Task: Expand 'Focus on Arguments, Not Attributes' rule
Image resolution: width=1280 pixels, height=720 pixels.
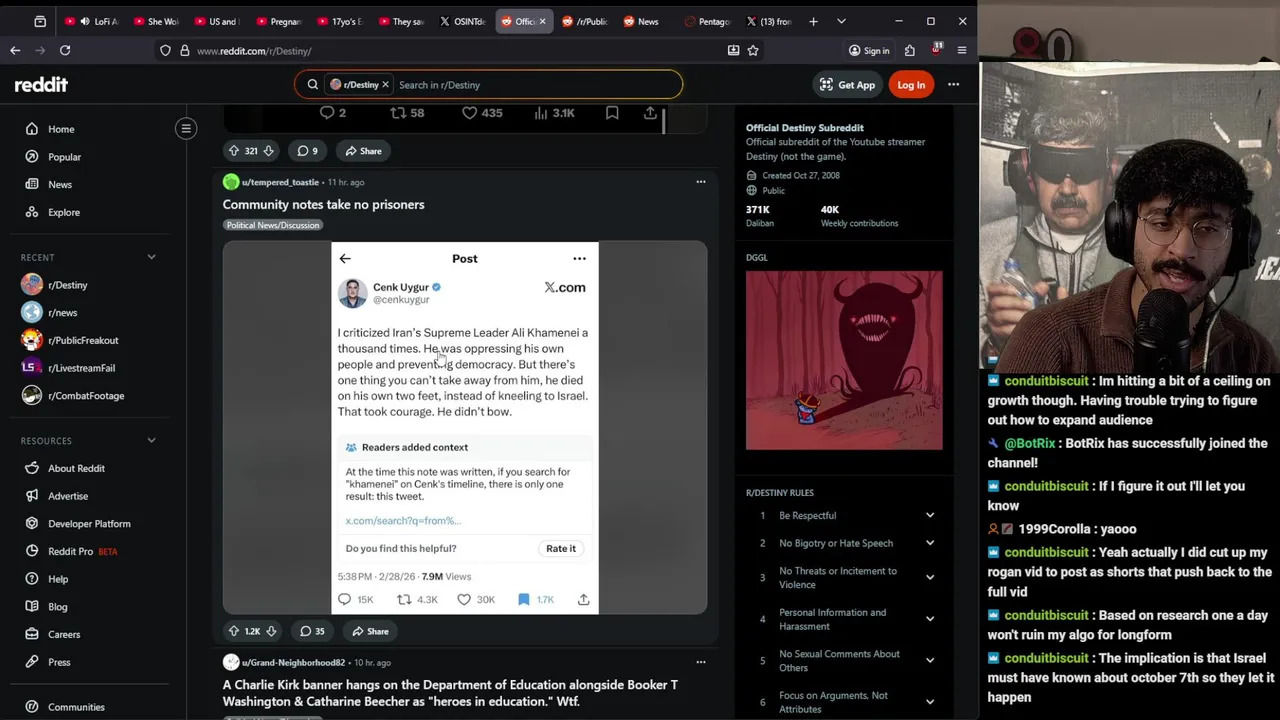Action: (x=930, y=702)
